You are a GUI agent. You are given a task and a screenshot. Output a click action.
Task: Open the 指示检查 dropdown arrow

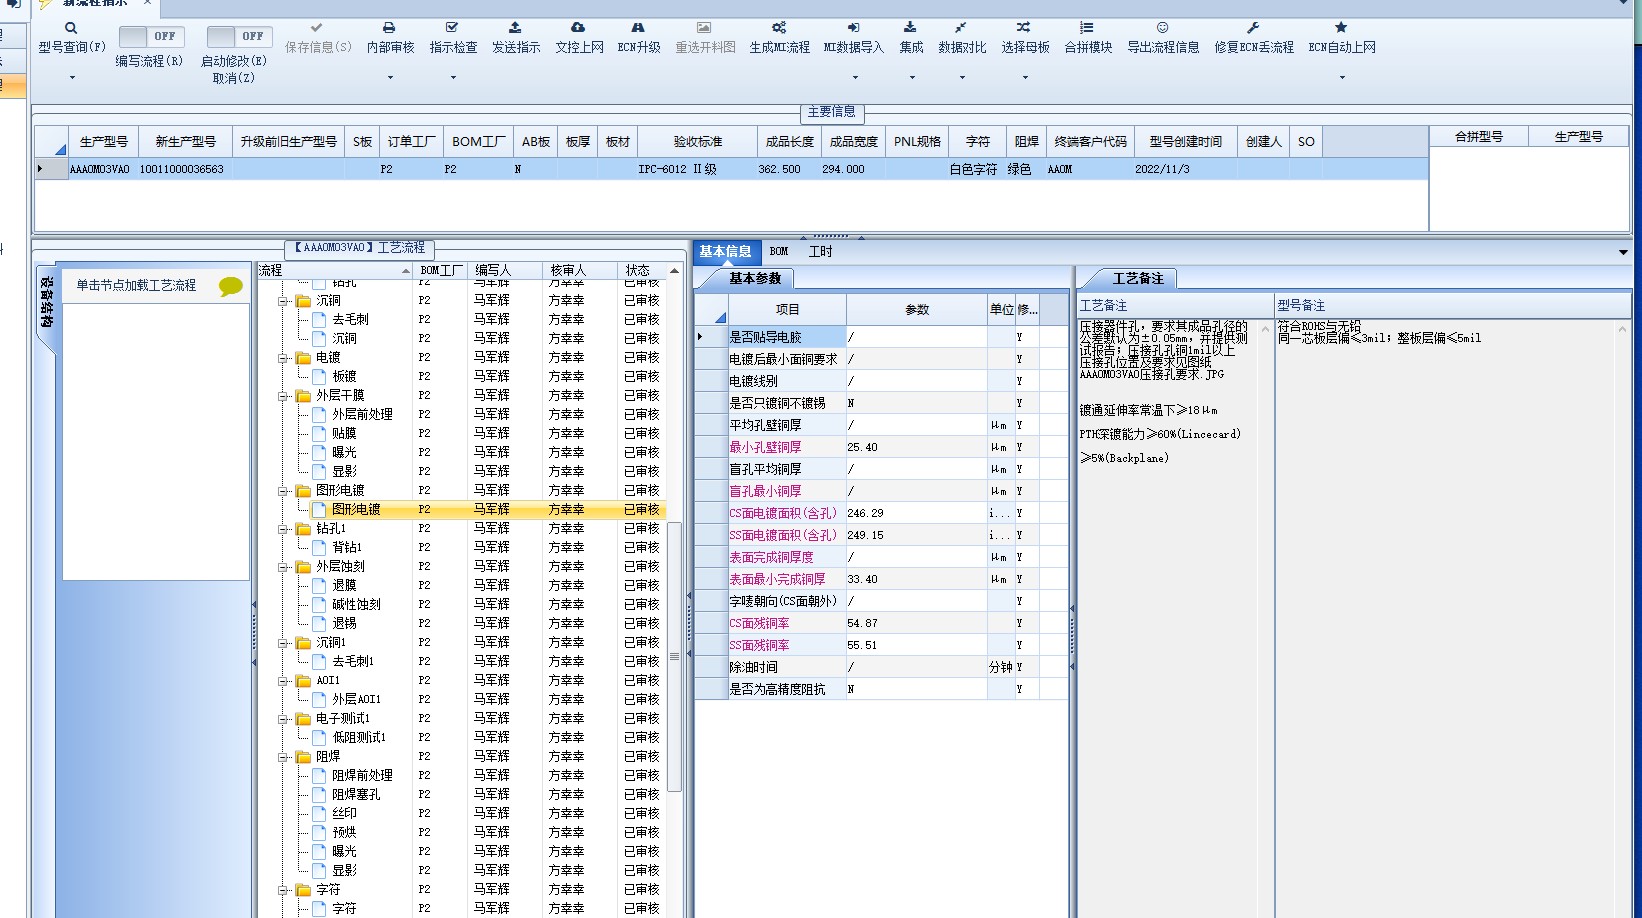453,78
